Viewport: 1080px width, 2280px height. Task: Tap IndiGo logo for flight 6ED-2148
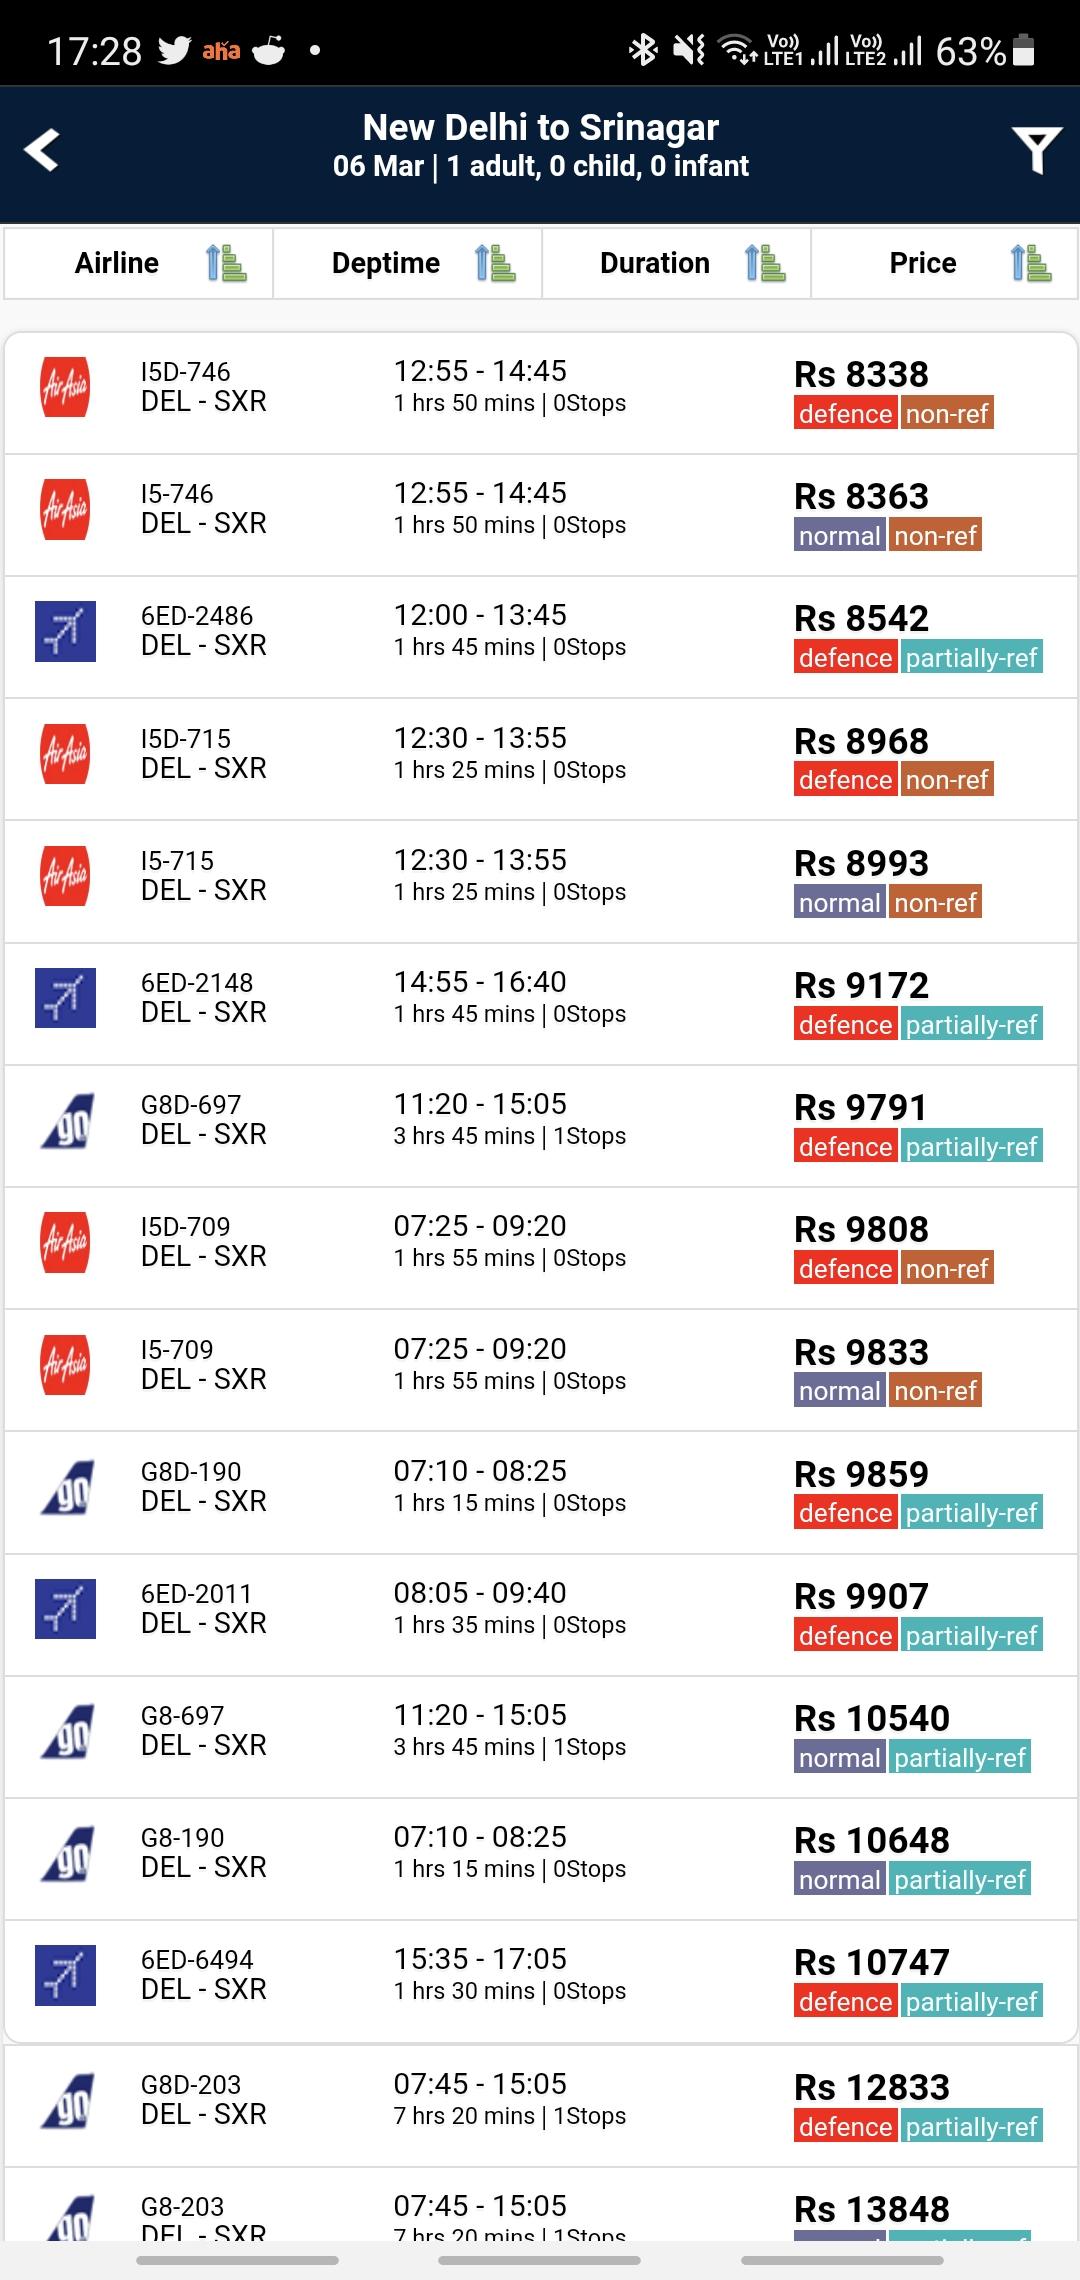tap(65, 998)
